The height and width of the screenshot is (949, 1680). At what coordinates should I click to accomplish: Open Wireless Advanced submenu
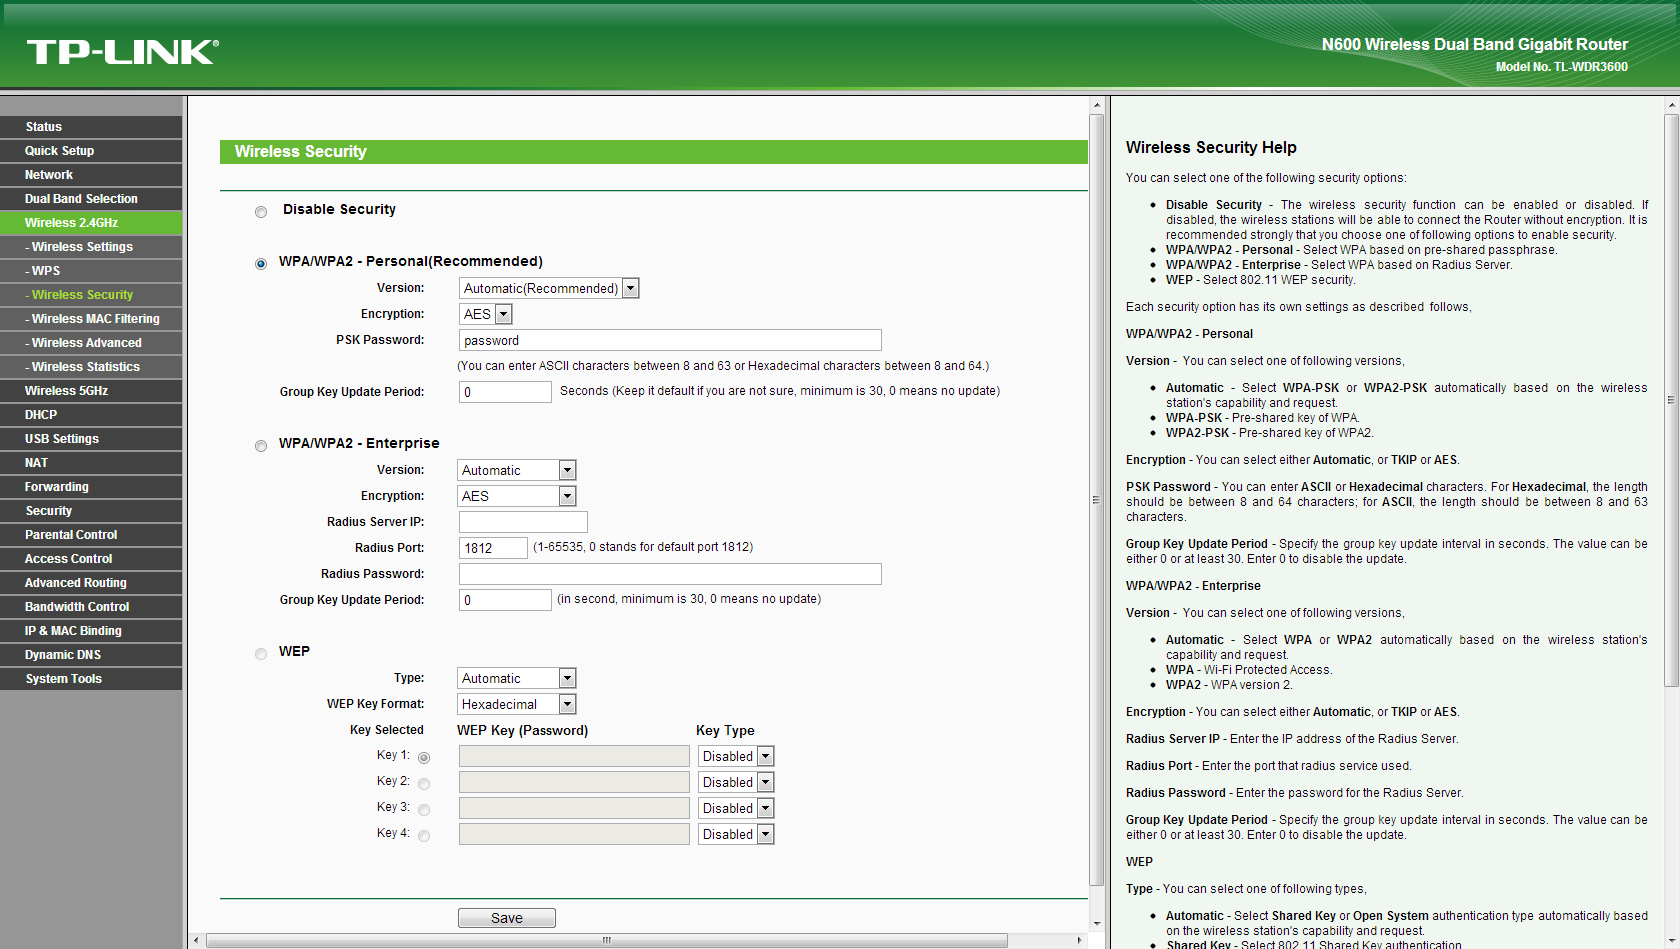pos(91,343)
